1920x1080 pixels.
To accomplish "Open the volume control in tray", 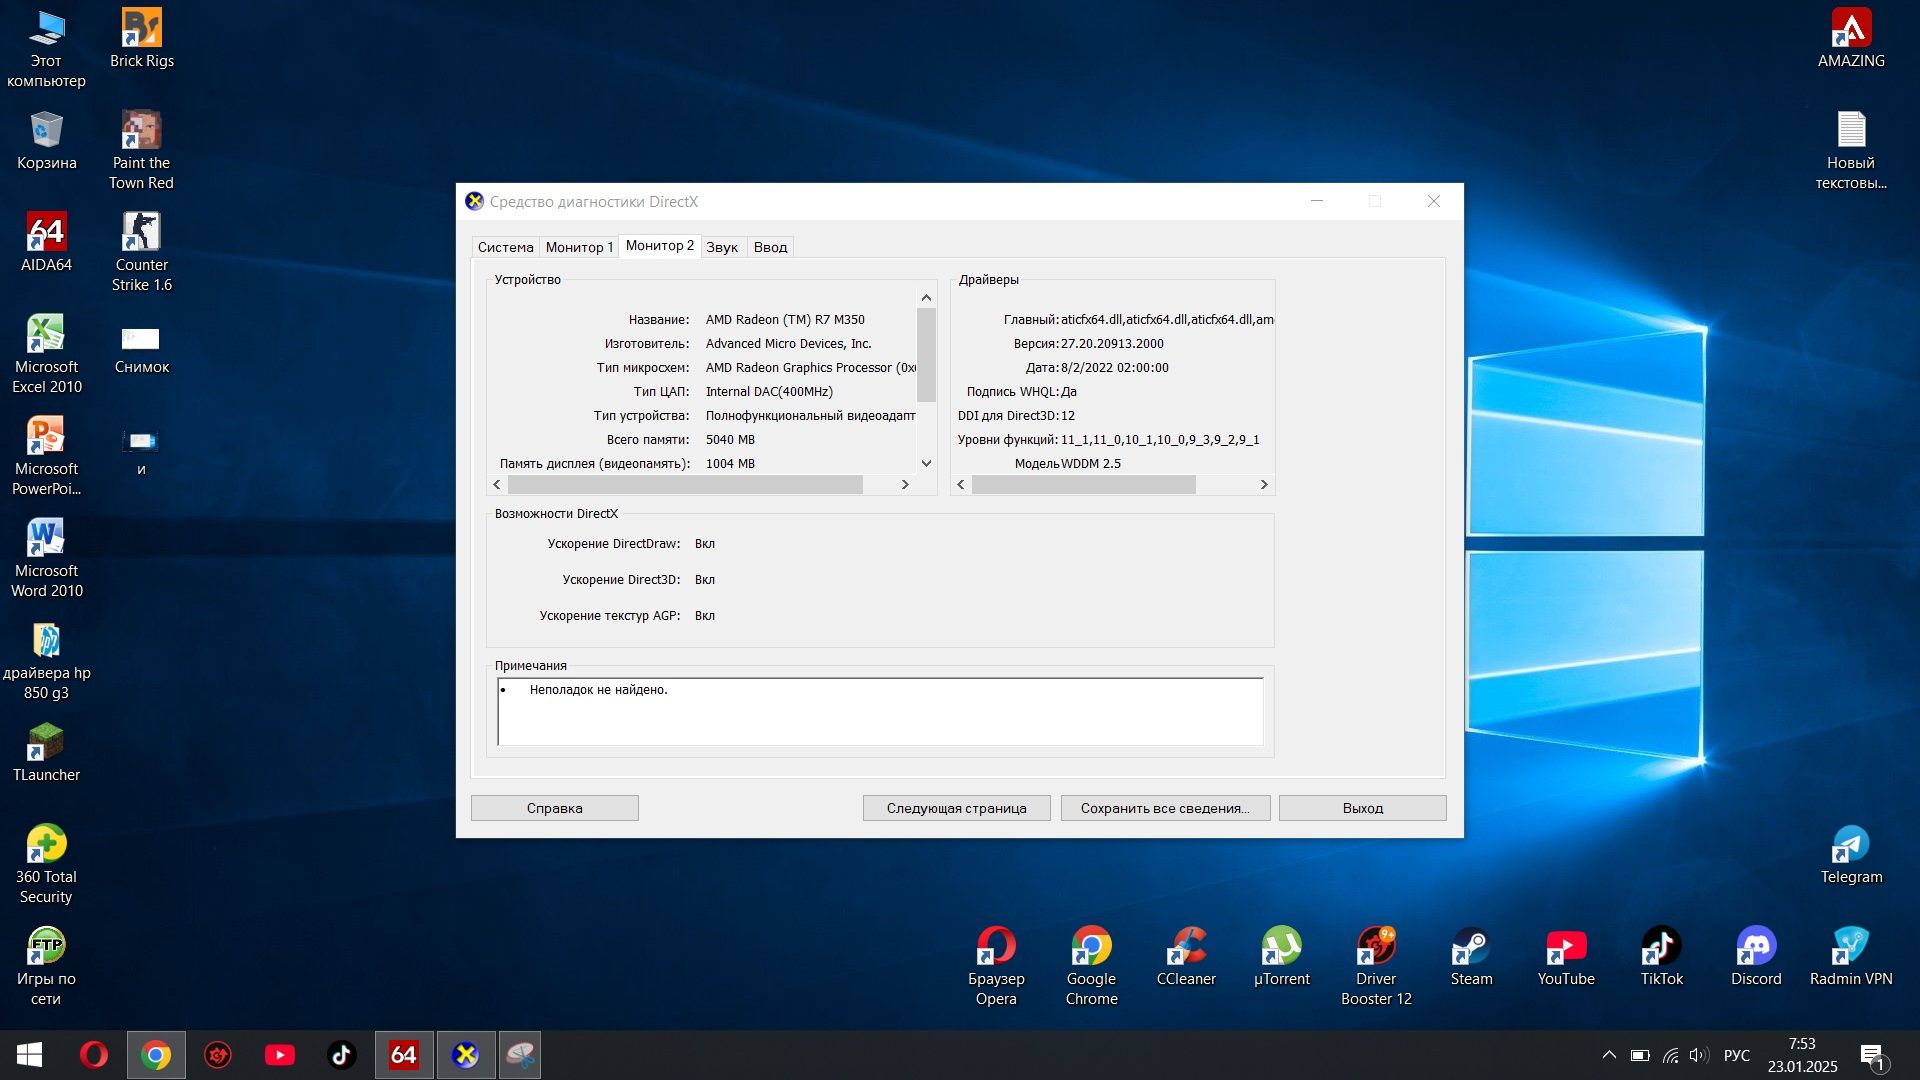I will 1699,1055.
